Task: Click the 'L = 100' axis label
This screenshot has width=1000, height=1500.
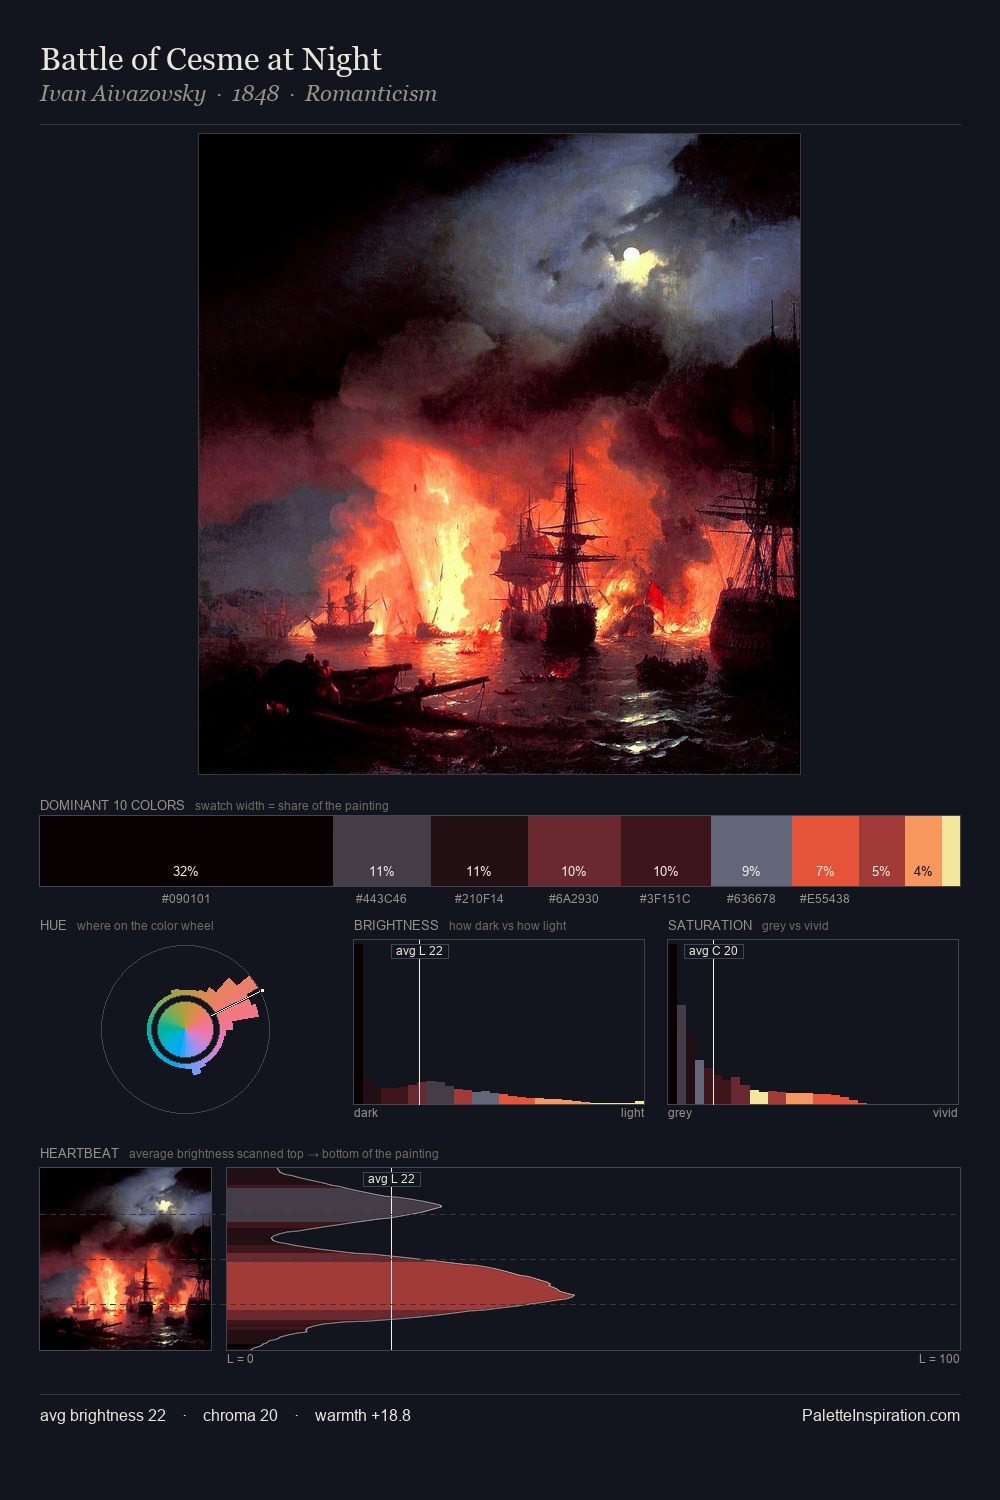Action: [x=939, y=1359]
